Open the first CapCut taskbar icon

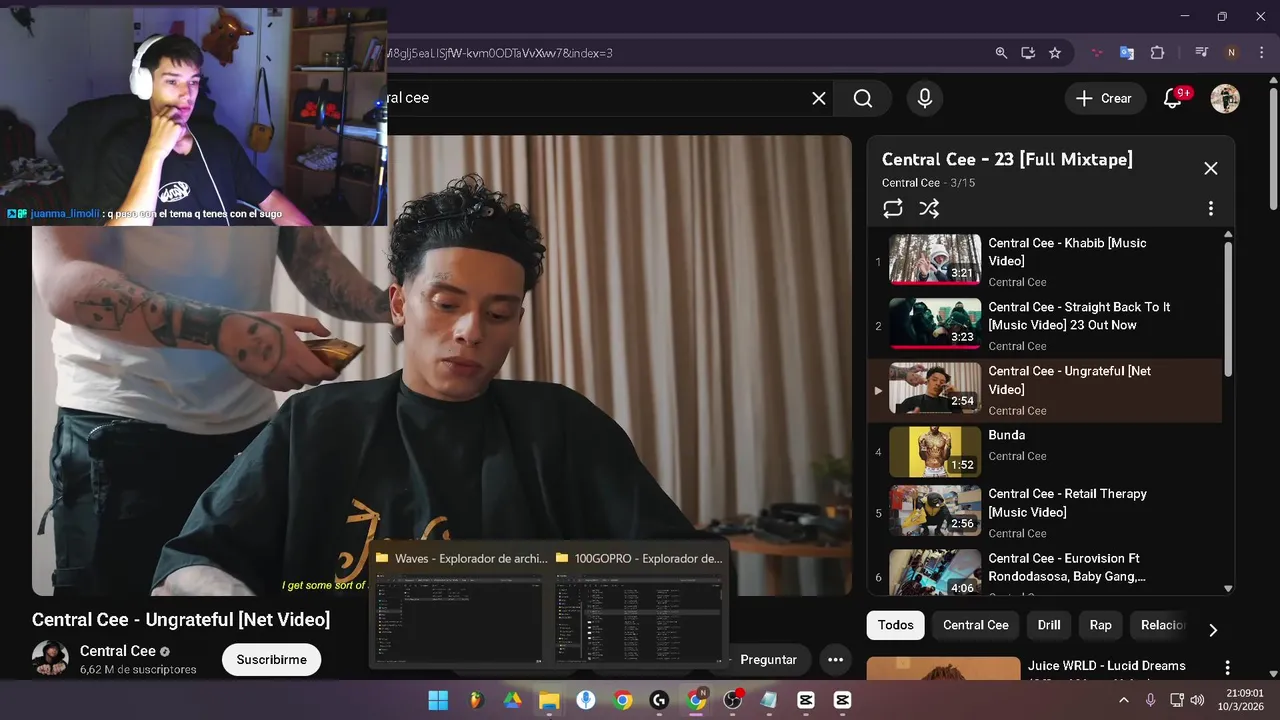point(806,700)
